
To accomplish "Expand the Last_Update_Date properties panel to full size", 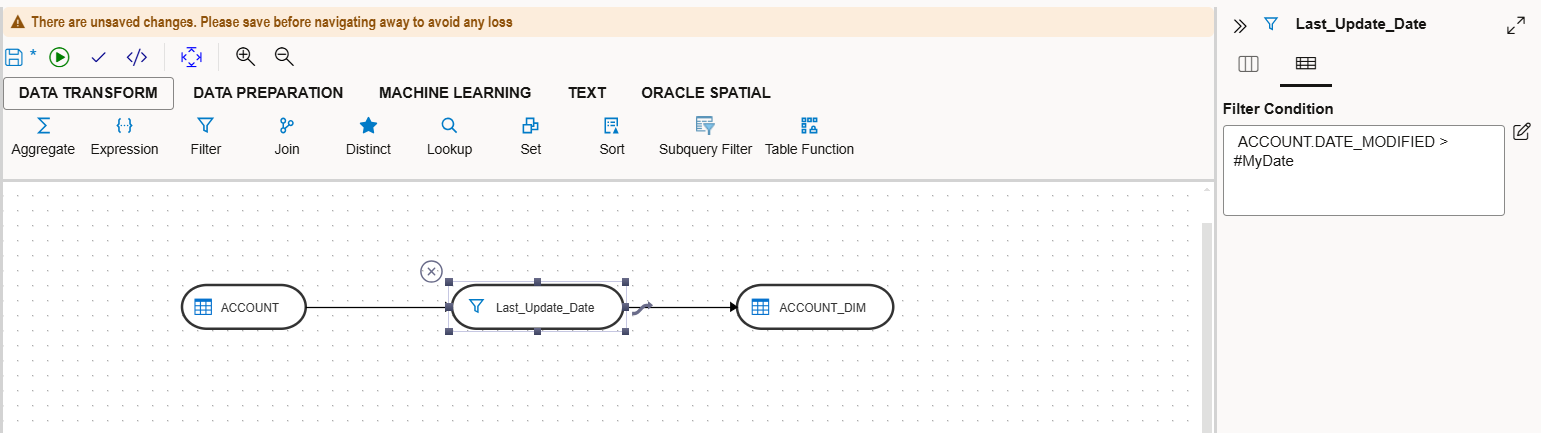I will (1516, 26).
